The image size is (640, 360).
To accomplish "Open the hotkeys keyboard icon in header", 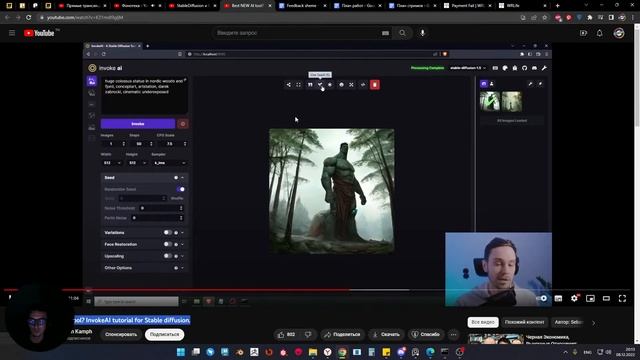I will click(x=495, y=68).
